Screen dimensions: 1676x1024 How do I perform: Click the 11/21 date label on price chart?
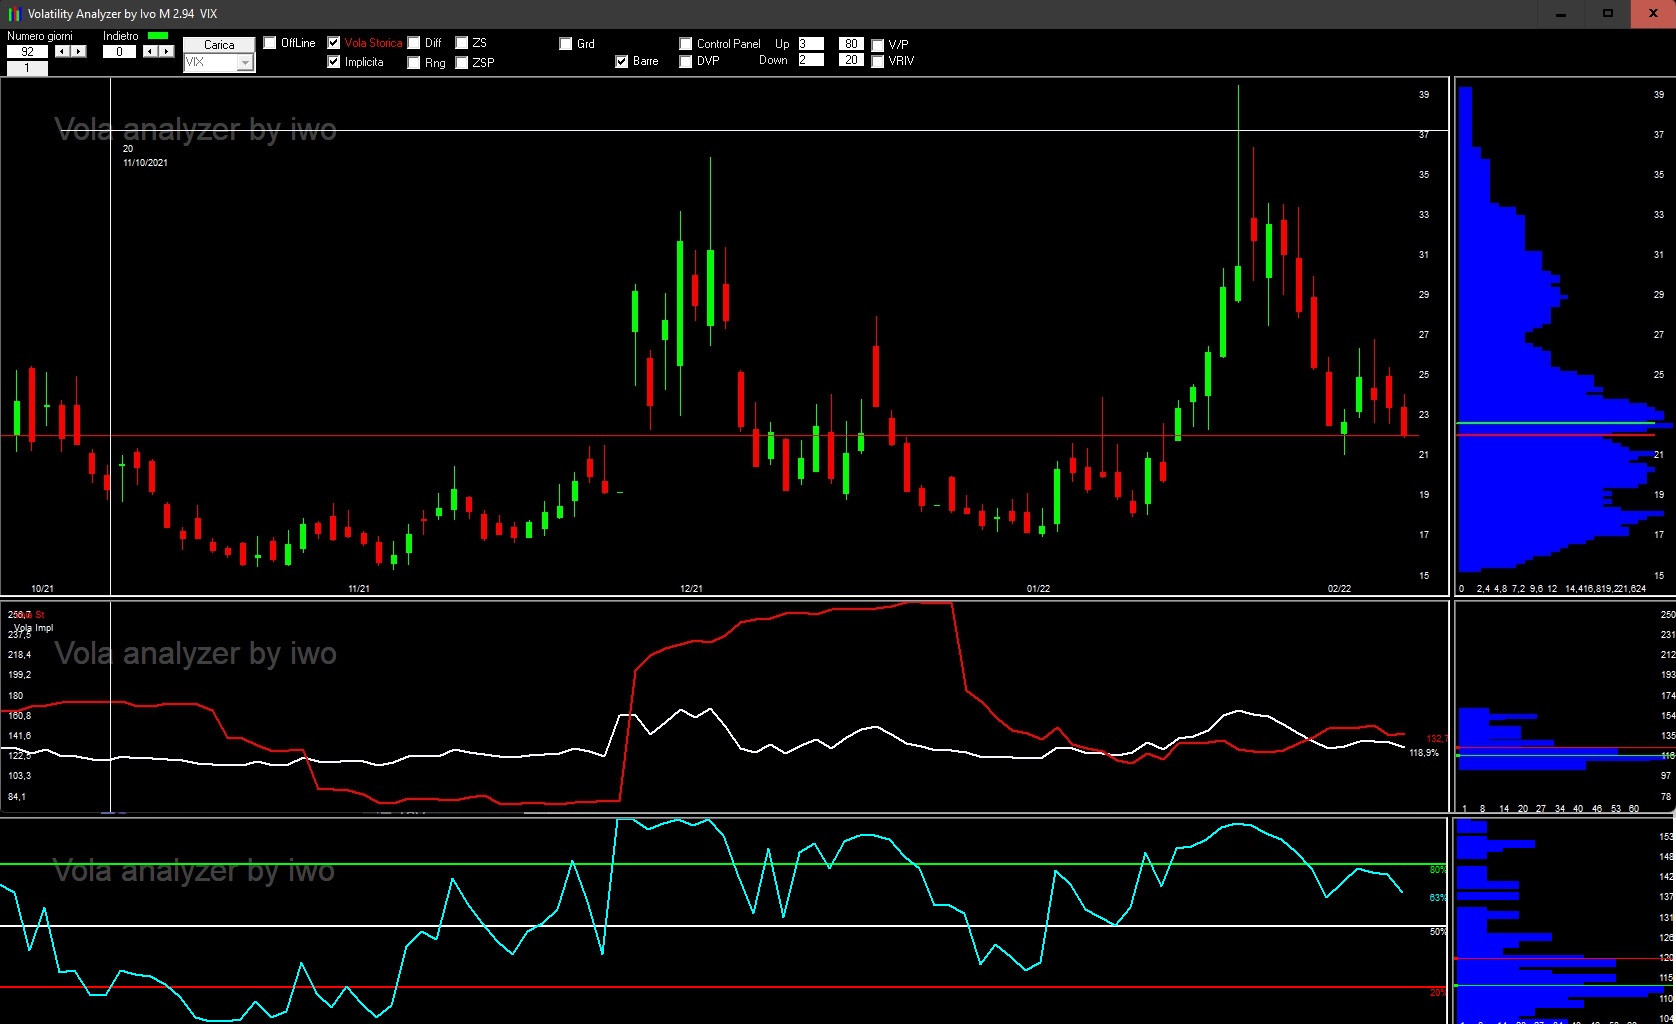(x=358, y=588)
